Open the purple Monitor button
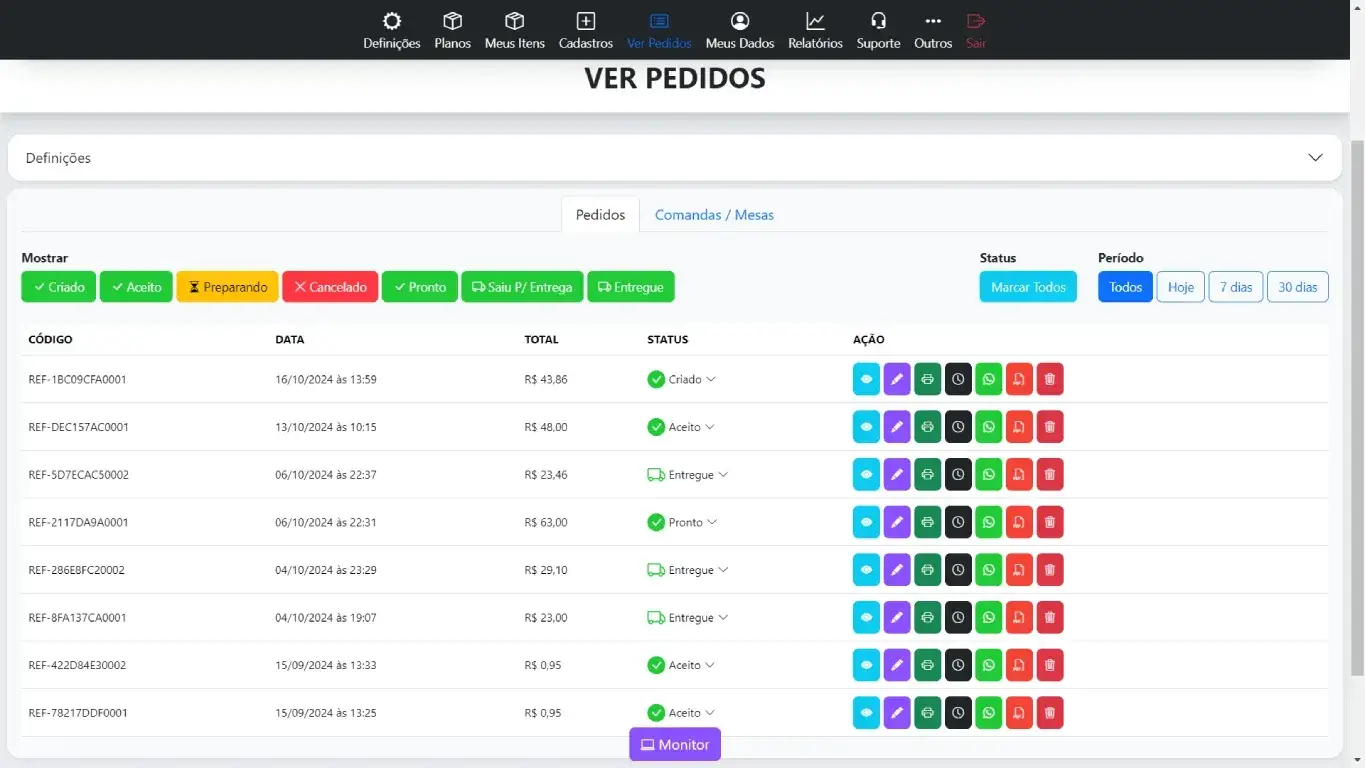1365x768 pixels. 675,745
